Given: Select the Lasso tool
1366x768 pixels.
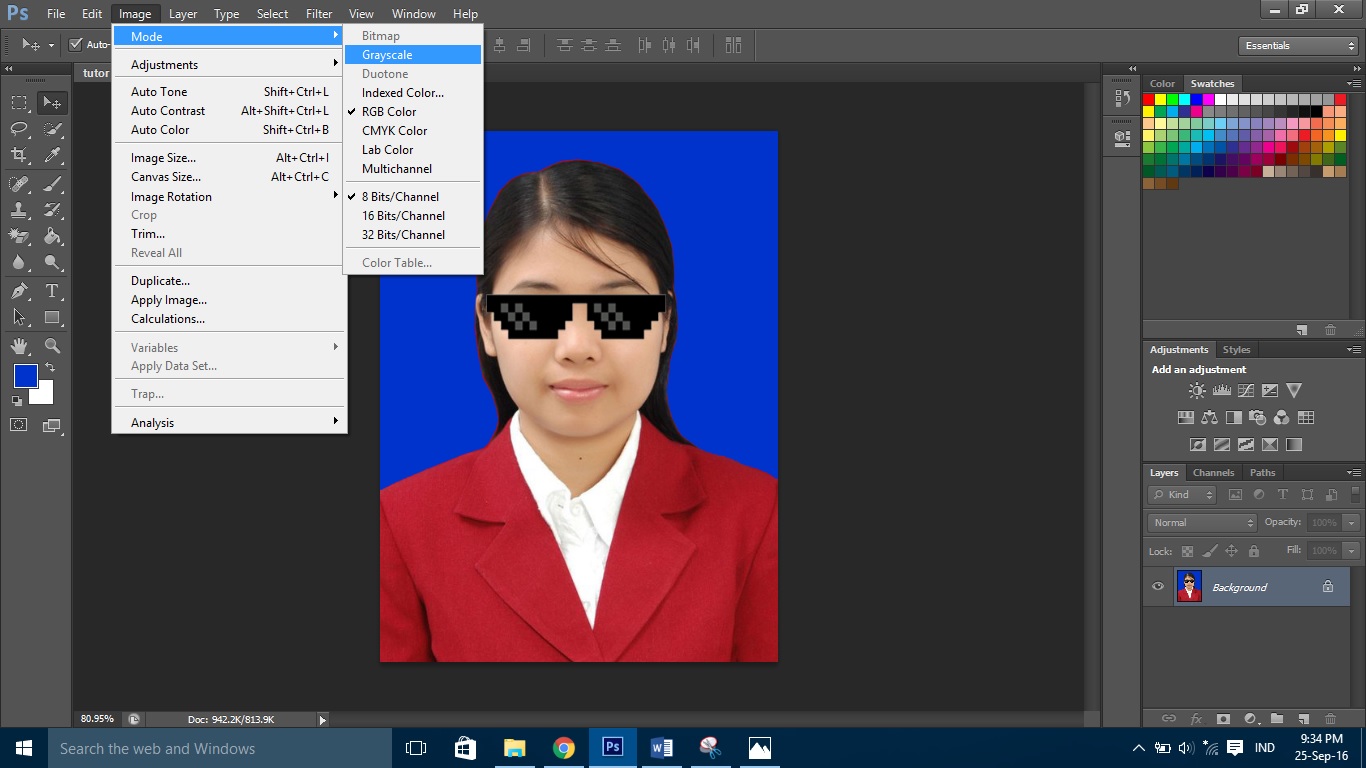Looking at the screenshot, I should (19, 128).
